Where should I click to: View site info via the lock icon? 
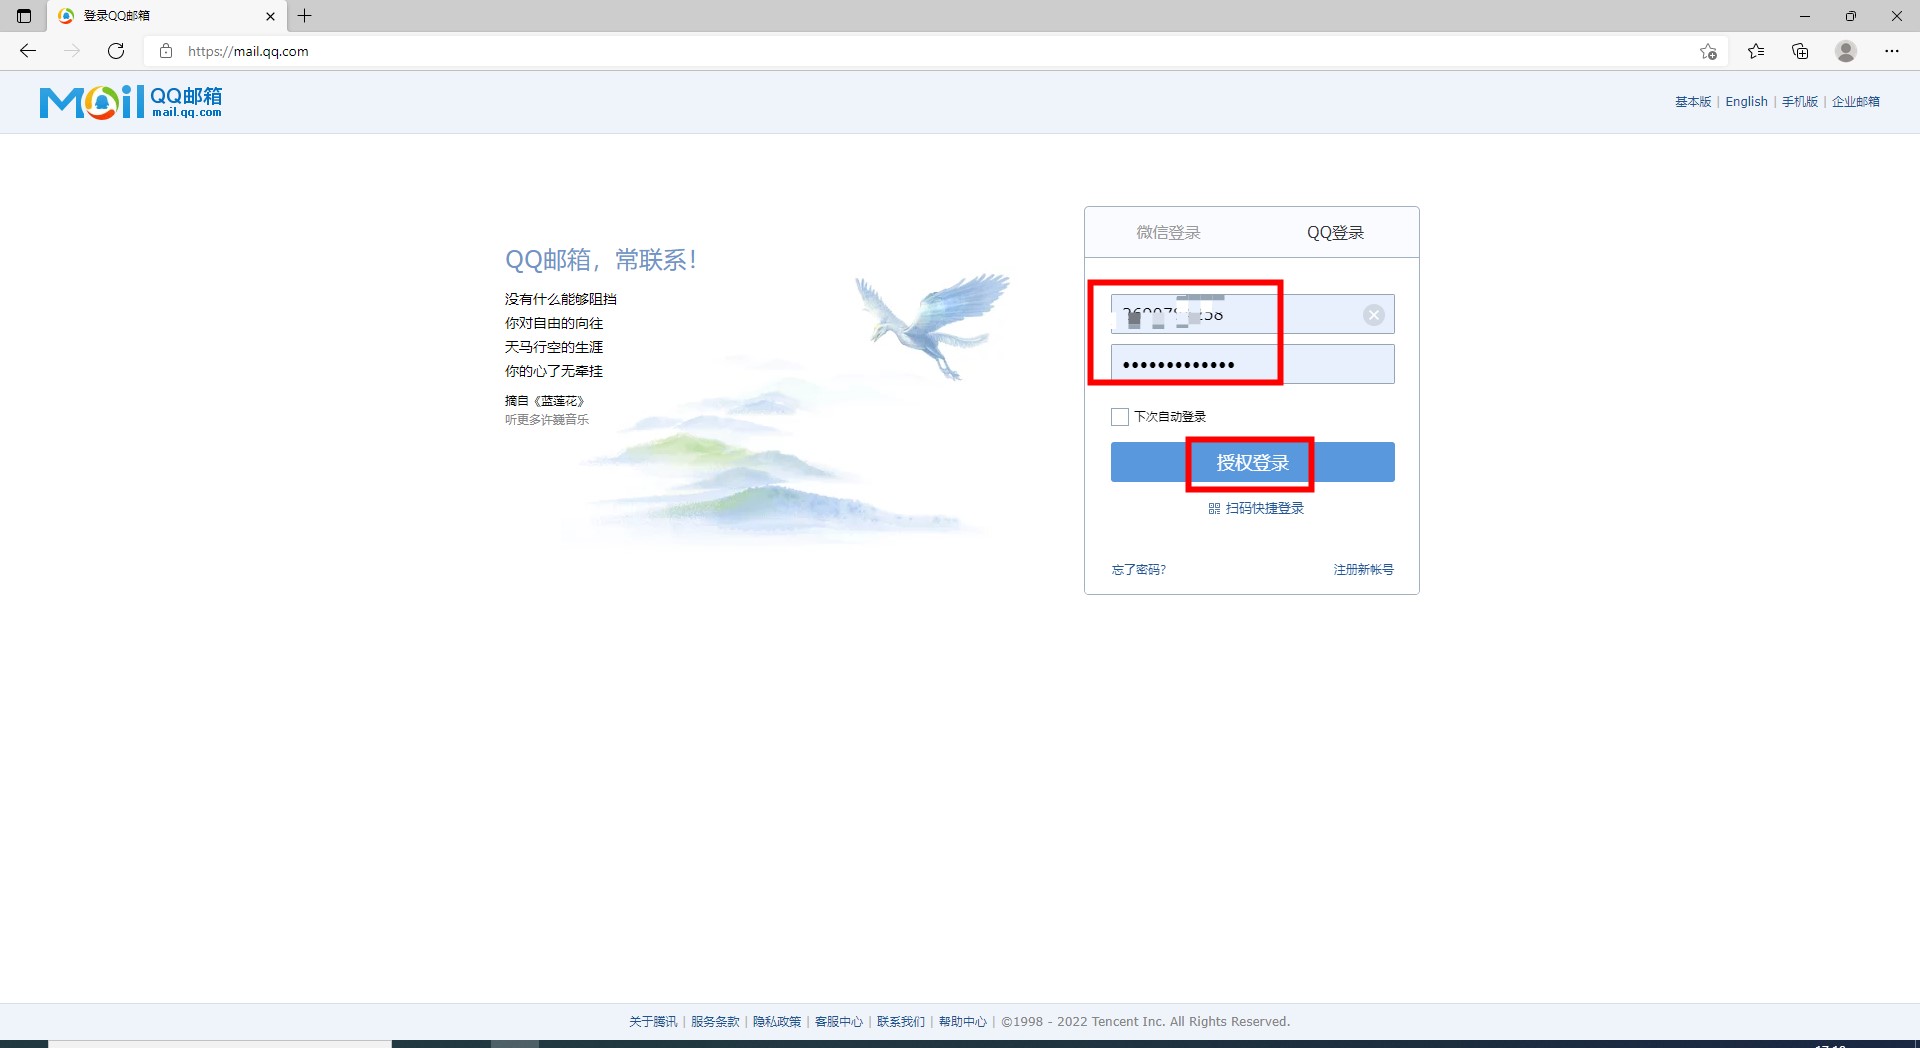(166, 51)
